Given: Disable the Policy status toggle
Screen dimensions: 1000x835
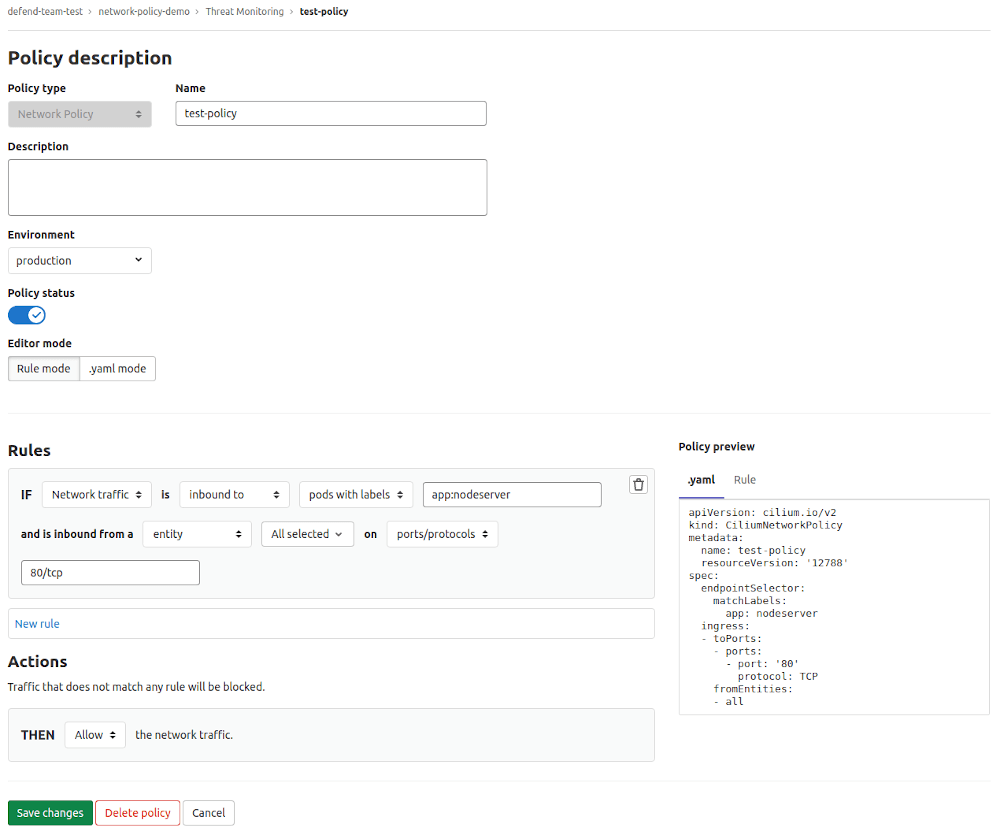Looking at the screenshot, I should pos(26,314).
